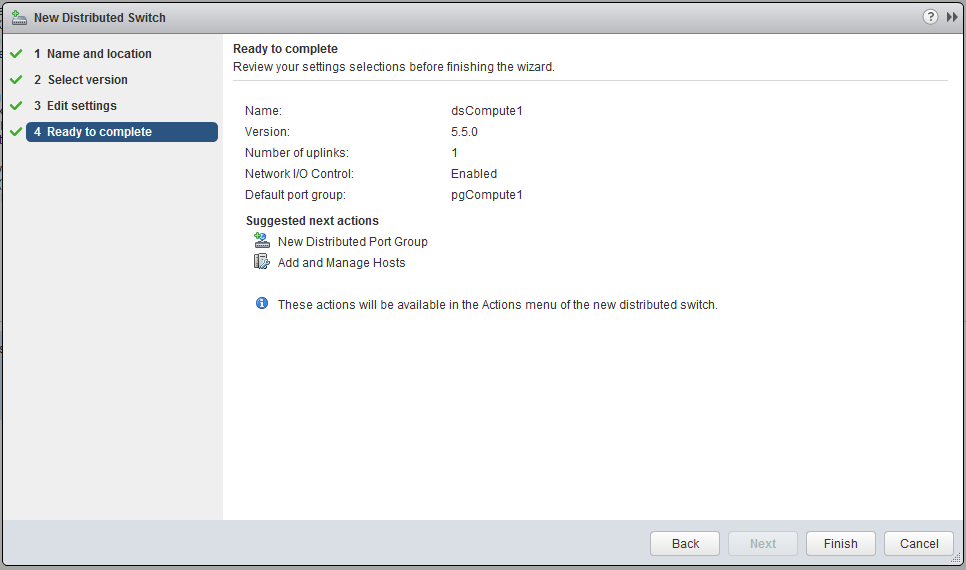Click the greyed-out Next button
The height and width of the screenshot is (570, 966).
coord(763,544)
